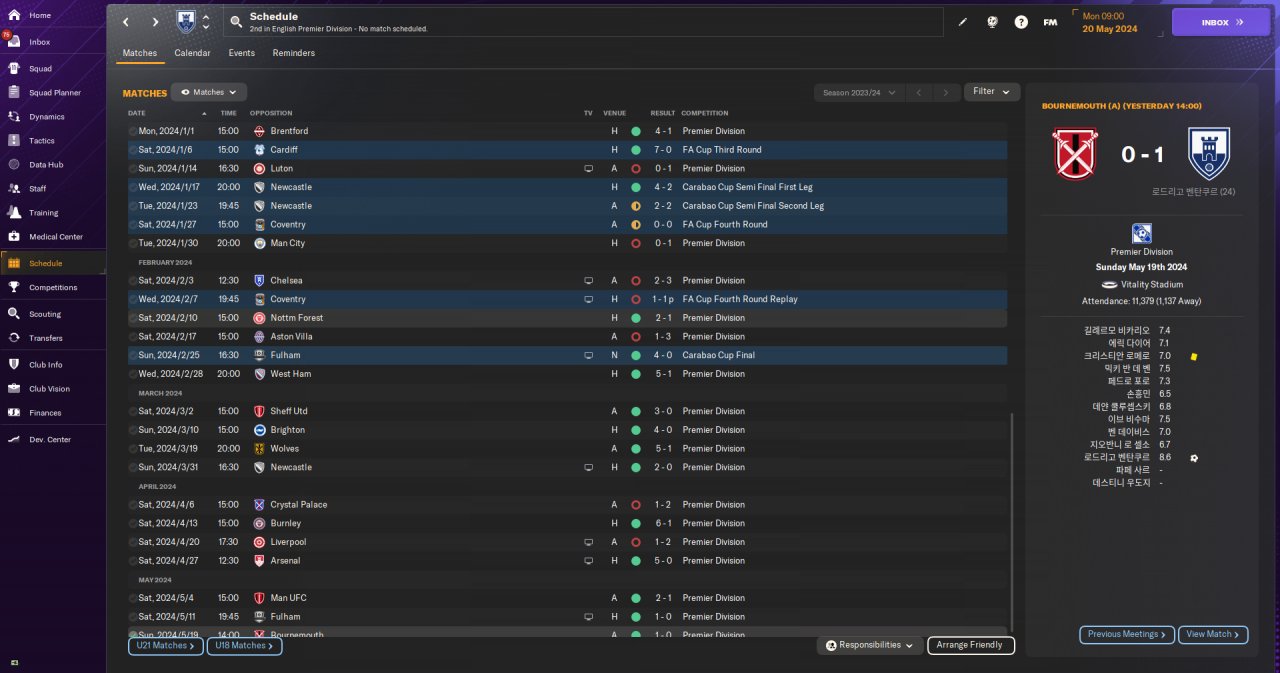
Task: Toggle the selection circle on Man City row
Action: (133, 243)
